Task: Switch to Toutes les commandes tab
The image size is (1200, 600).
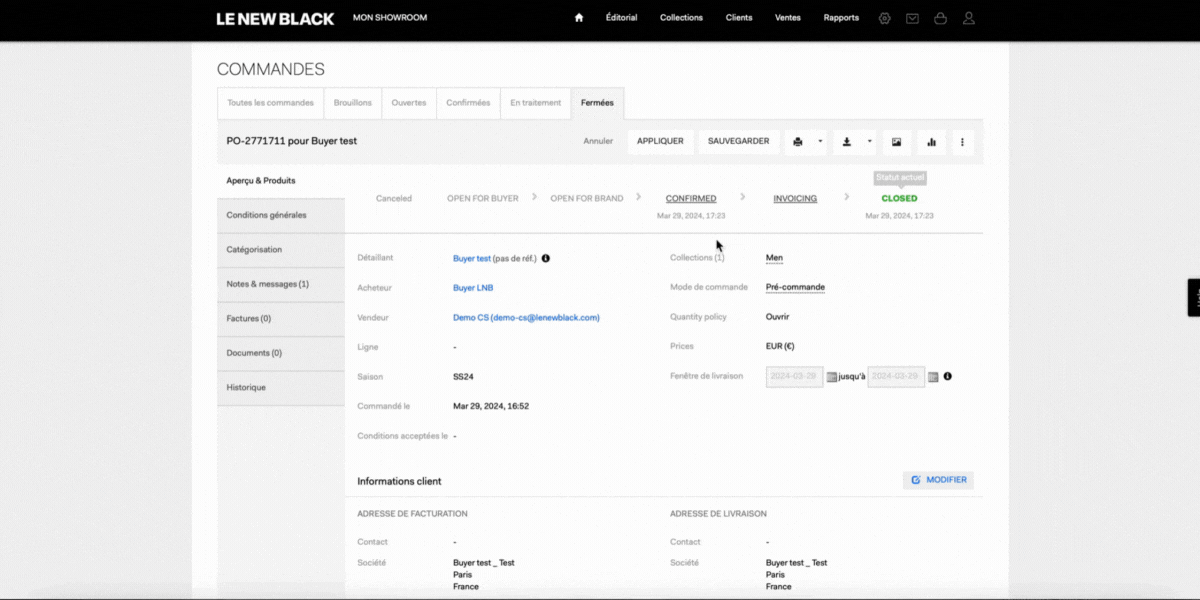Action: coord(270,103)
